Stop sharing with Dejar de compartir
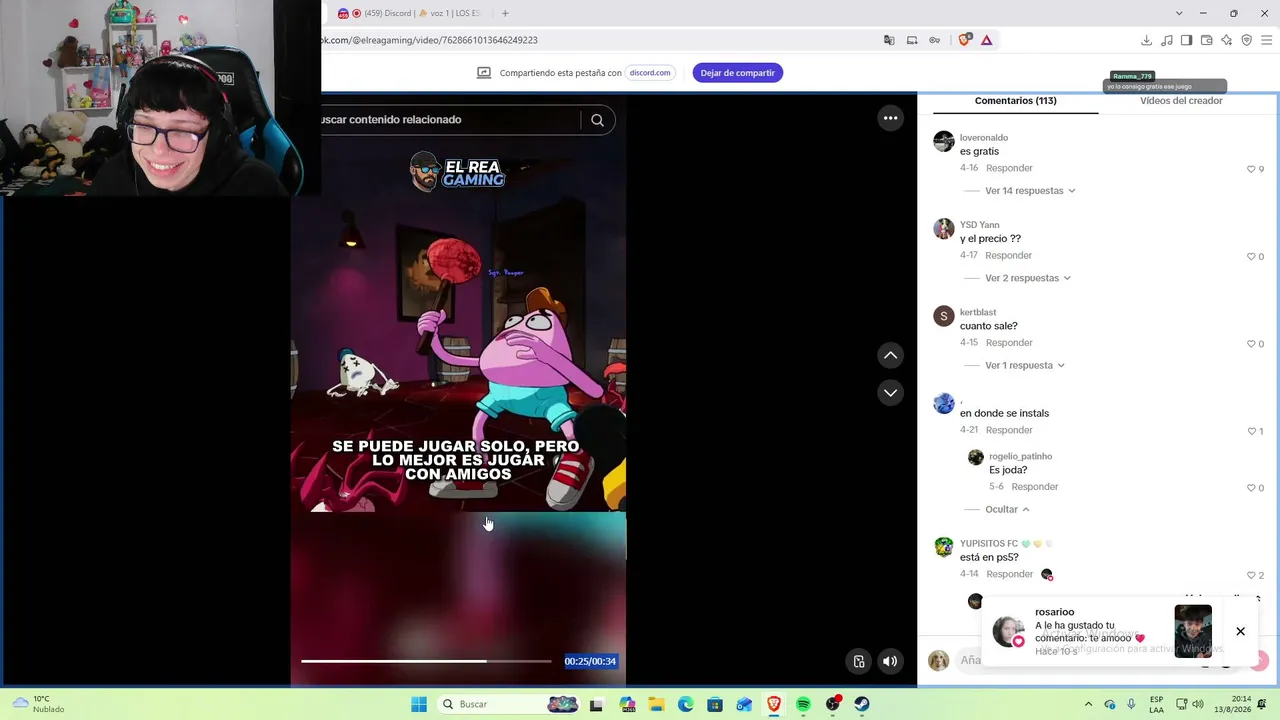 coord(738,73)
